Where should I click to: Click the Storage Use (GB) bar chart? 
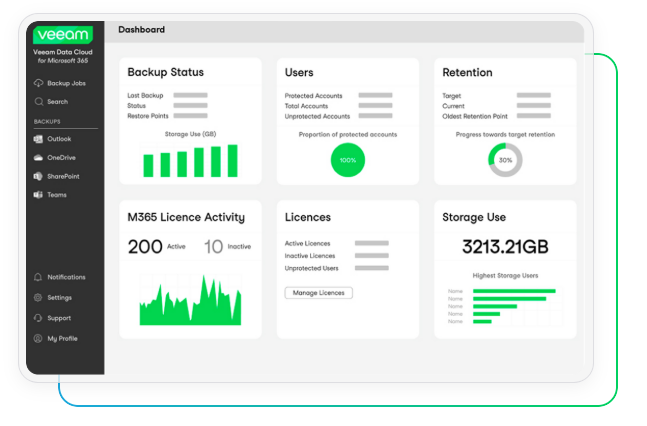[x=190, y=161]
